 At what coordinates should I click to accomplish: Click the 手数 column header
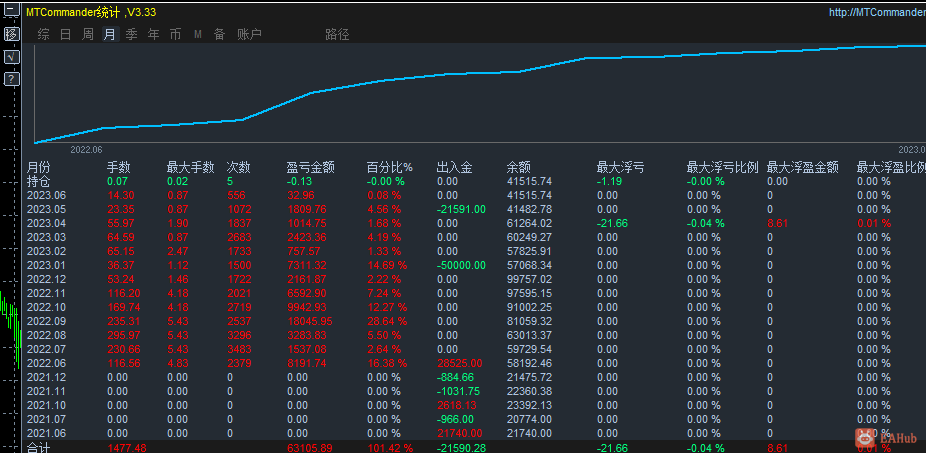pyautogui.click(x=119, y=168)
